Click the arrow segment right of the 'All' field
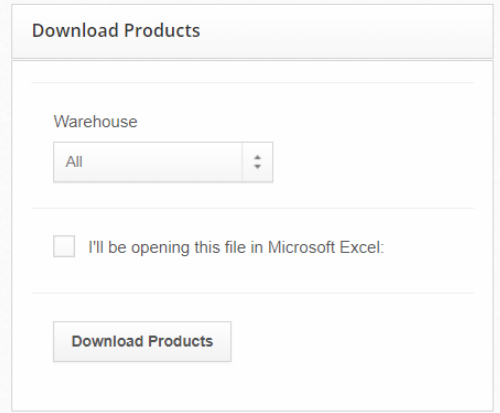 pyautogui.click(x=257, y=162)
